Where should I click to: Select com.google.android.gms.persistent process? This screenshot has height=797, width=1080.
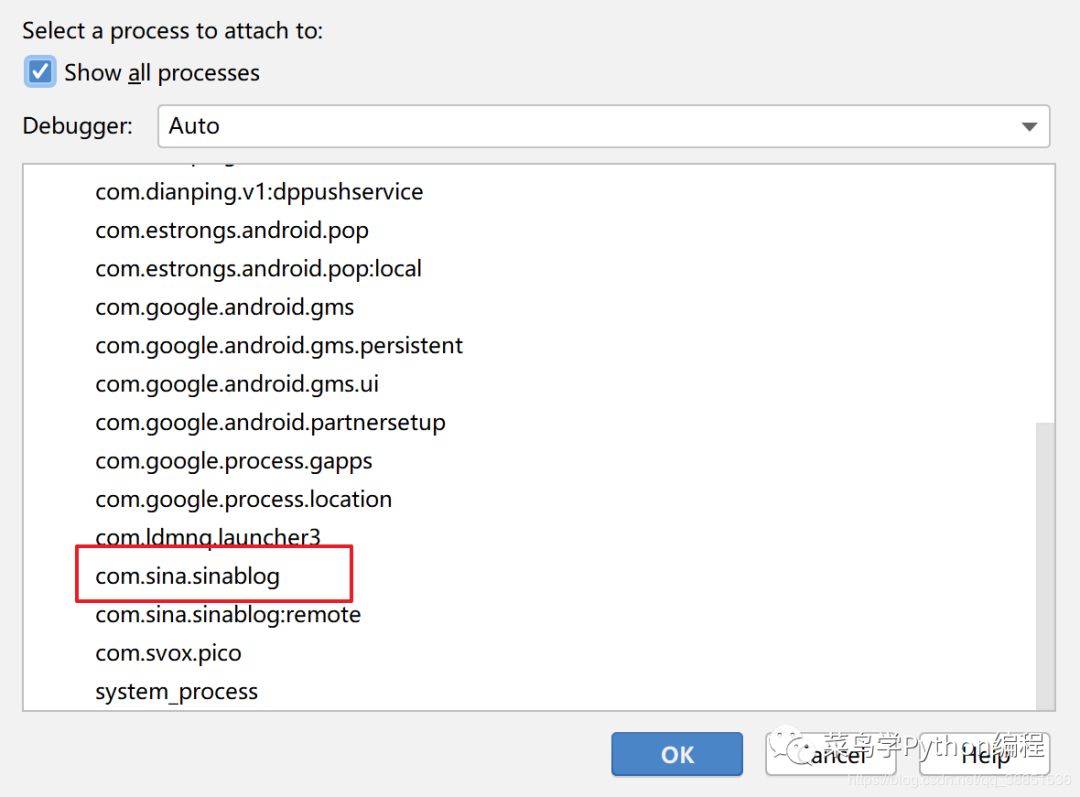pyautogui.click(x=279, y=345)
